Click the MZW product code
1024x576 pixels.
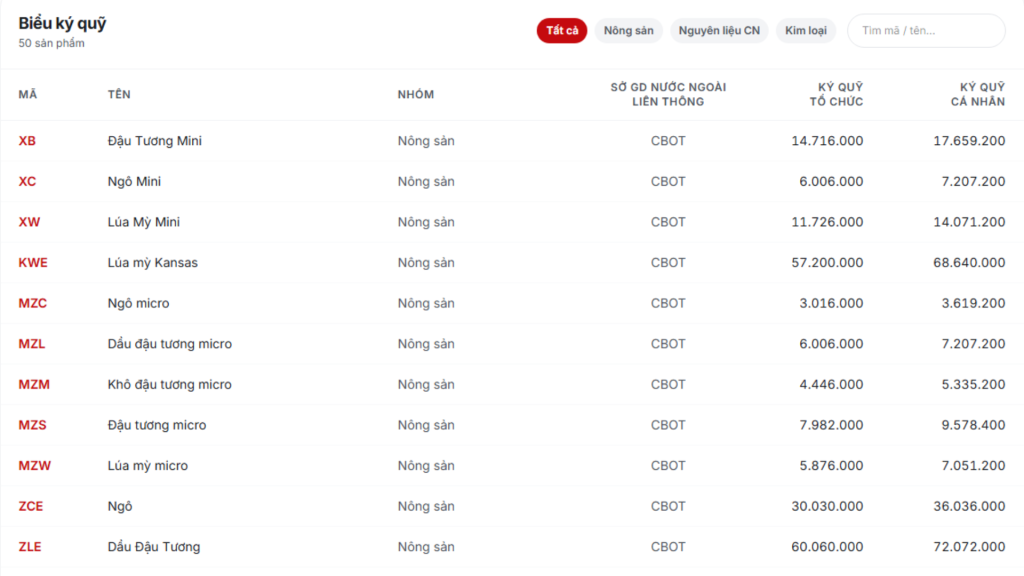click(x=35, y=466)
